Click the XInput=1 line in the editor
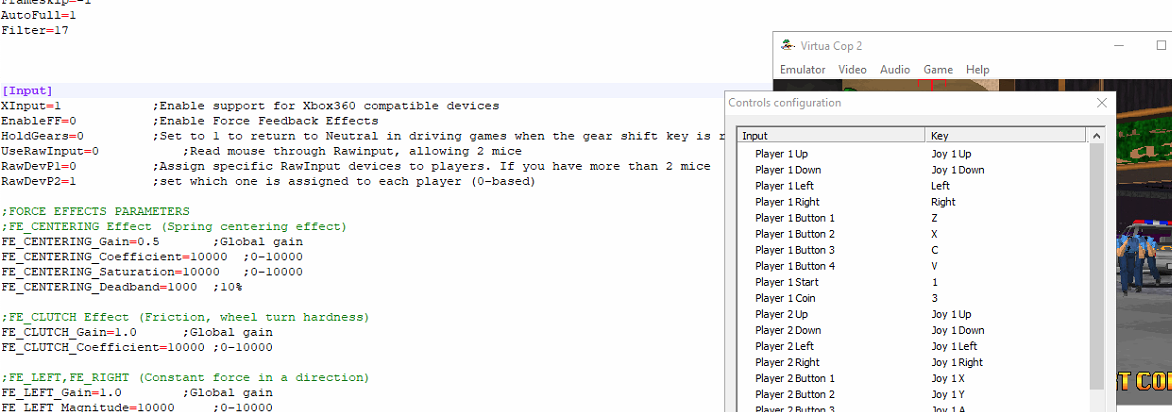The width and height of the screenshot is (1172, 412). [x=31, y=106]
